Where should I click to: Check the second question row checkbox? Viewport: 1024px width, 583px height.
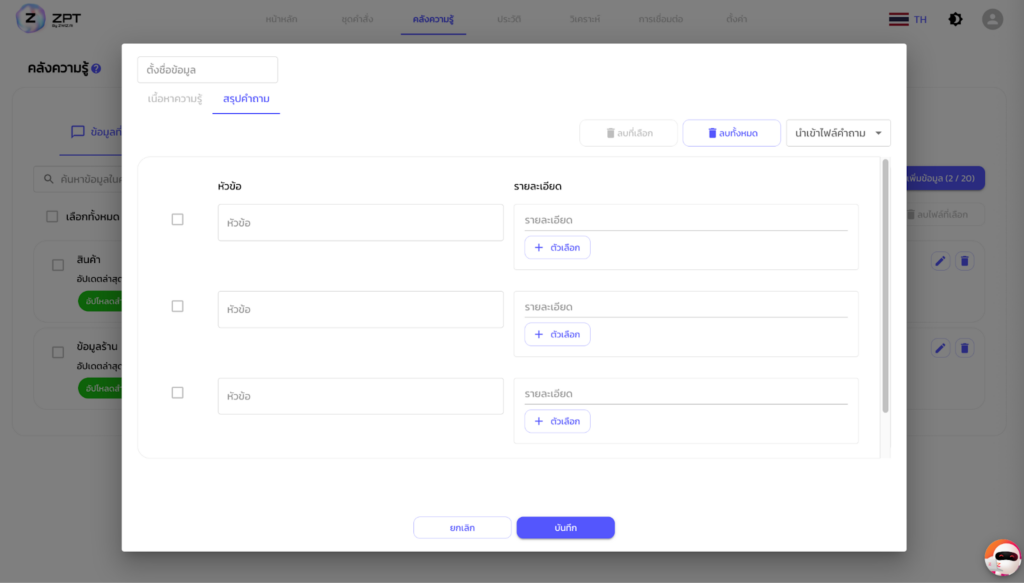pos(177,306)
